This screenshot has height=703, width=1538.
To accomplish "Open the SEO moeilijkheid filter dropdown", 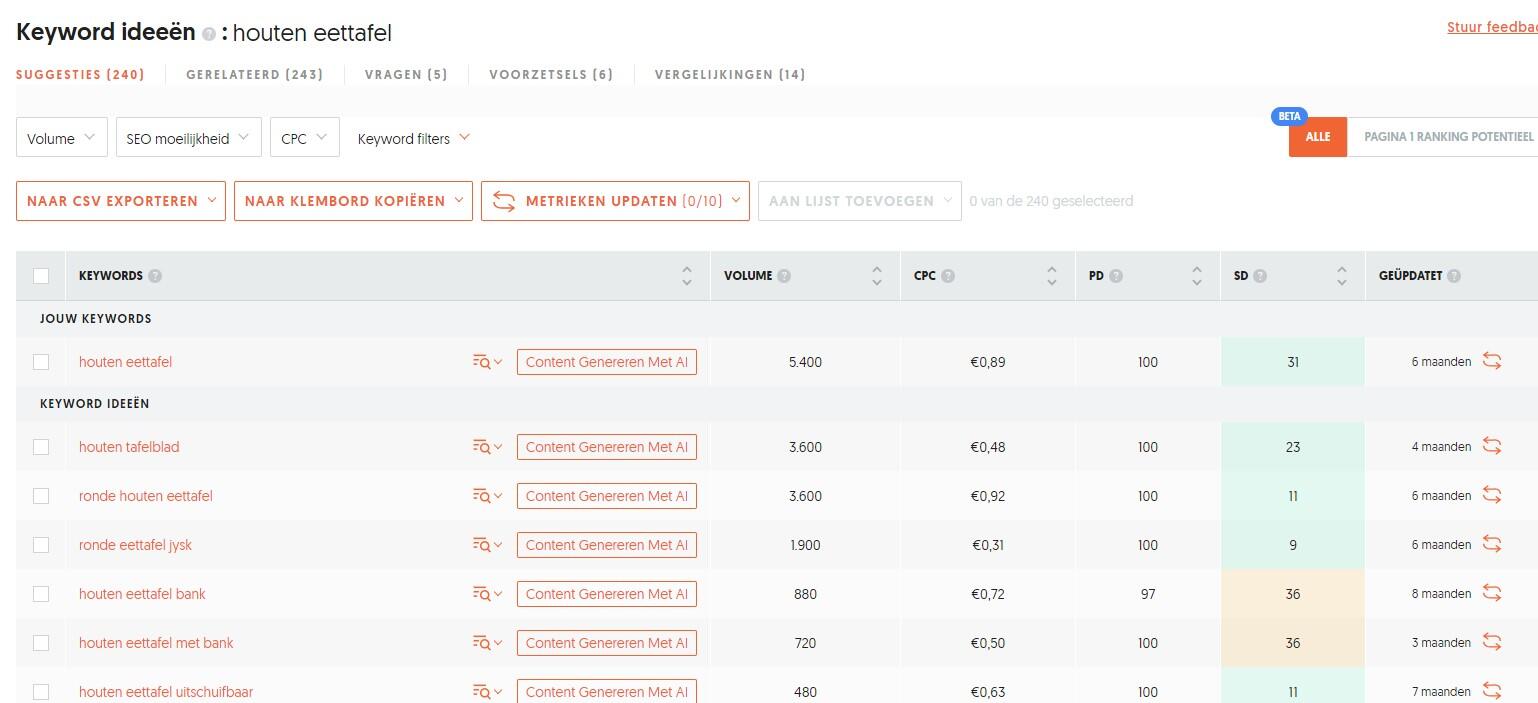I will 189,138.
